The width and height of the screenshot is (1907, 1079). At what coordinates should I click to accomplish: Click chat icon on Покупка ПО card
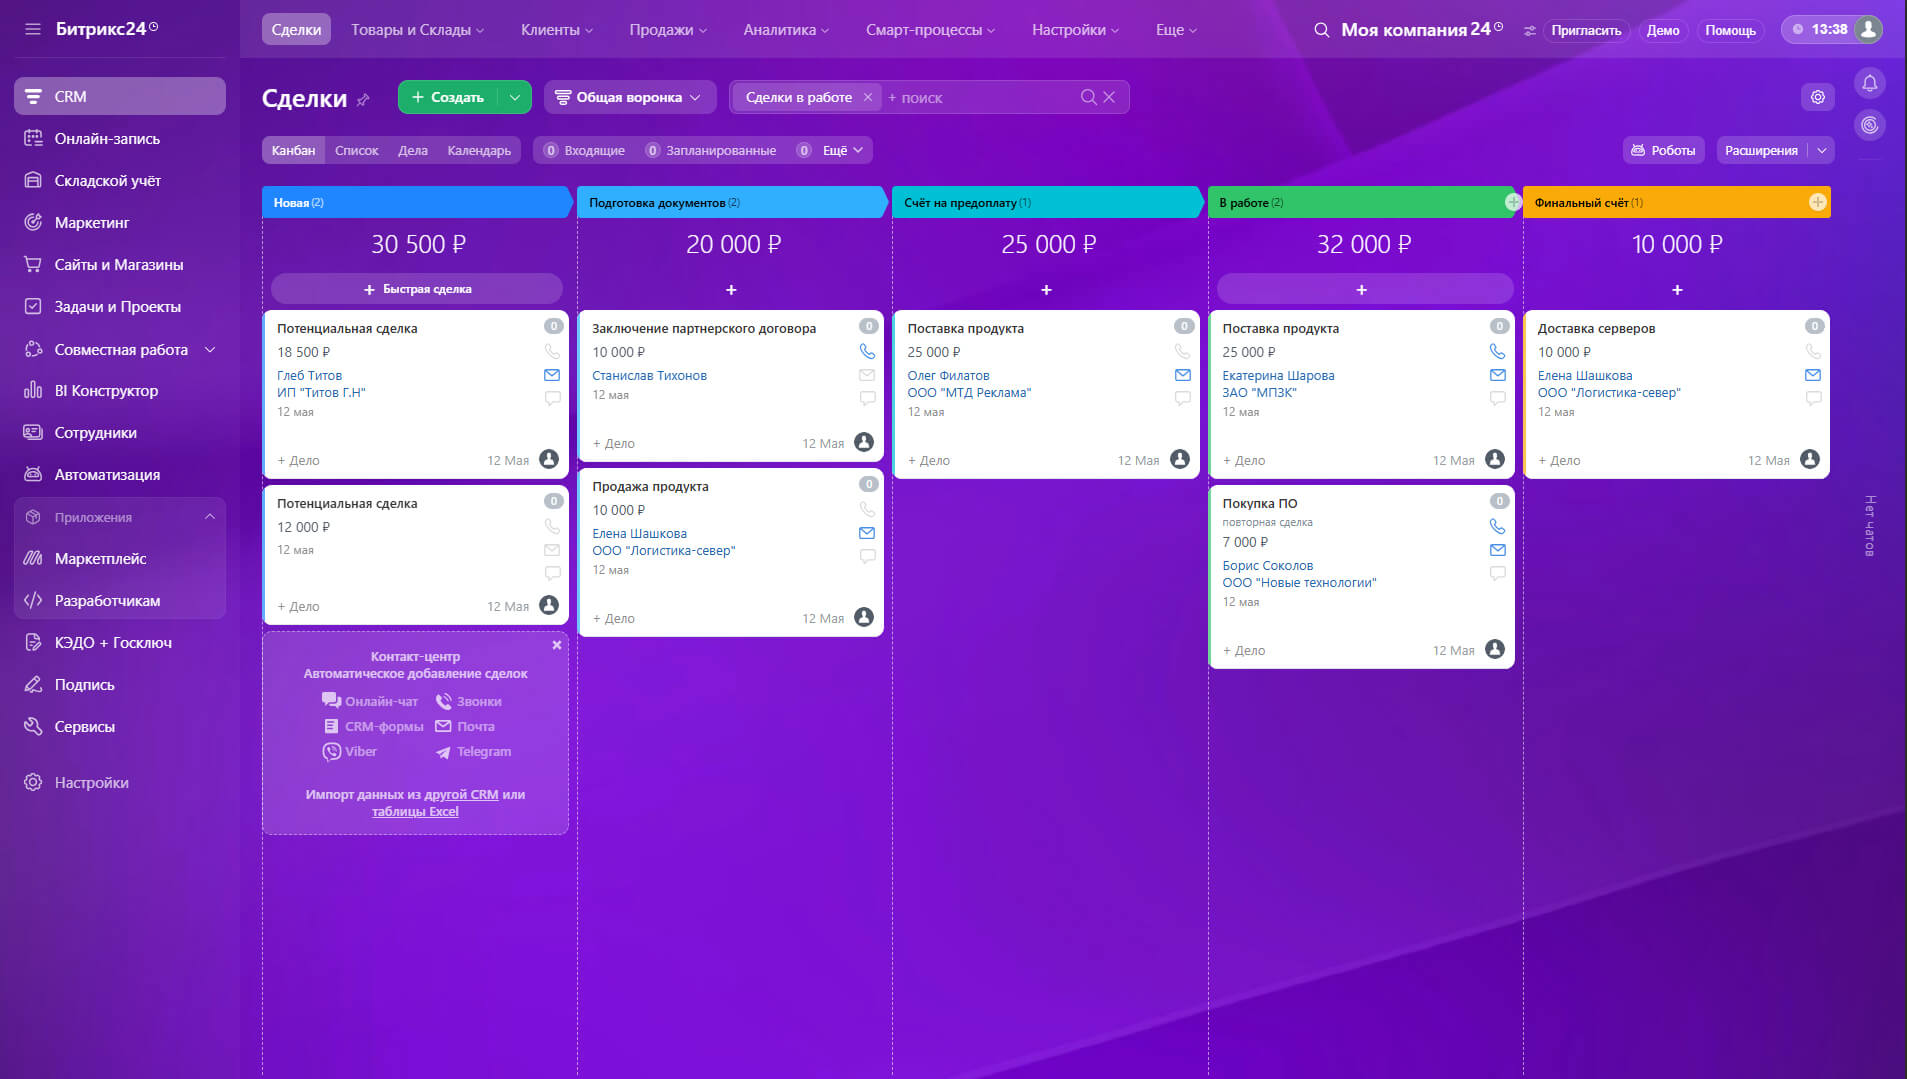[1497, 573]
